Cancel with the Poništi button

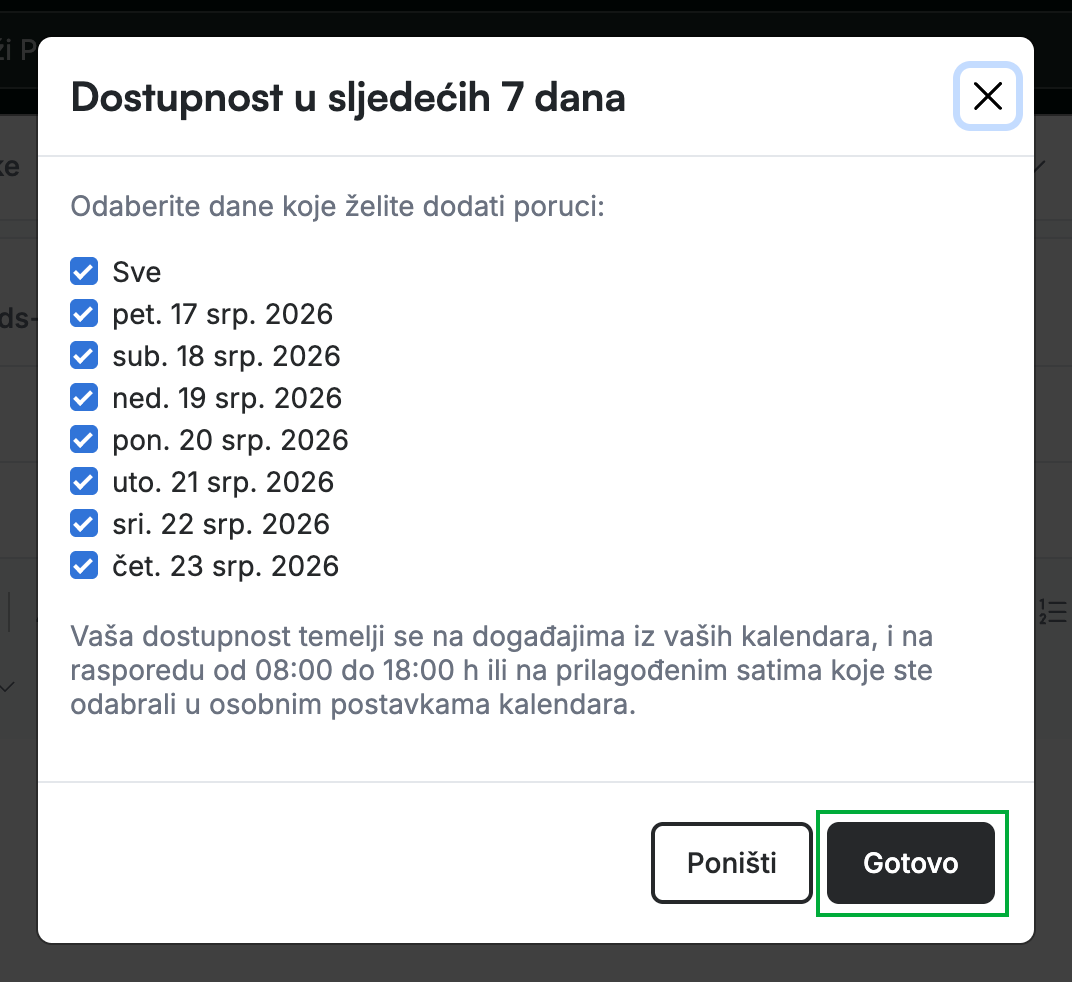tap(732, 863)
